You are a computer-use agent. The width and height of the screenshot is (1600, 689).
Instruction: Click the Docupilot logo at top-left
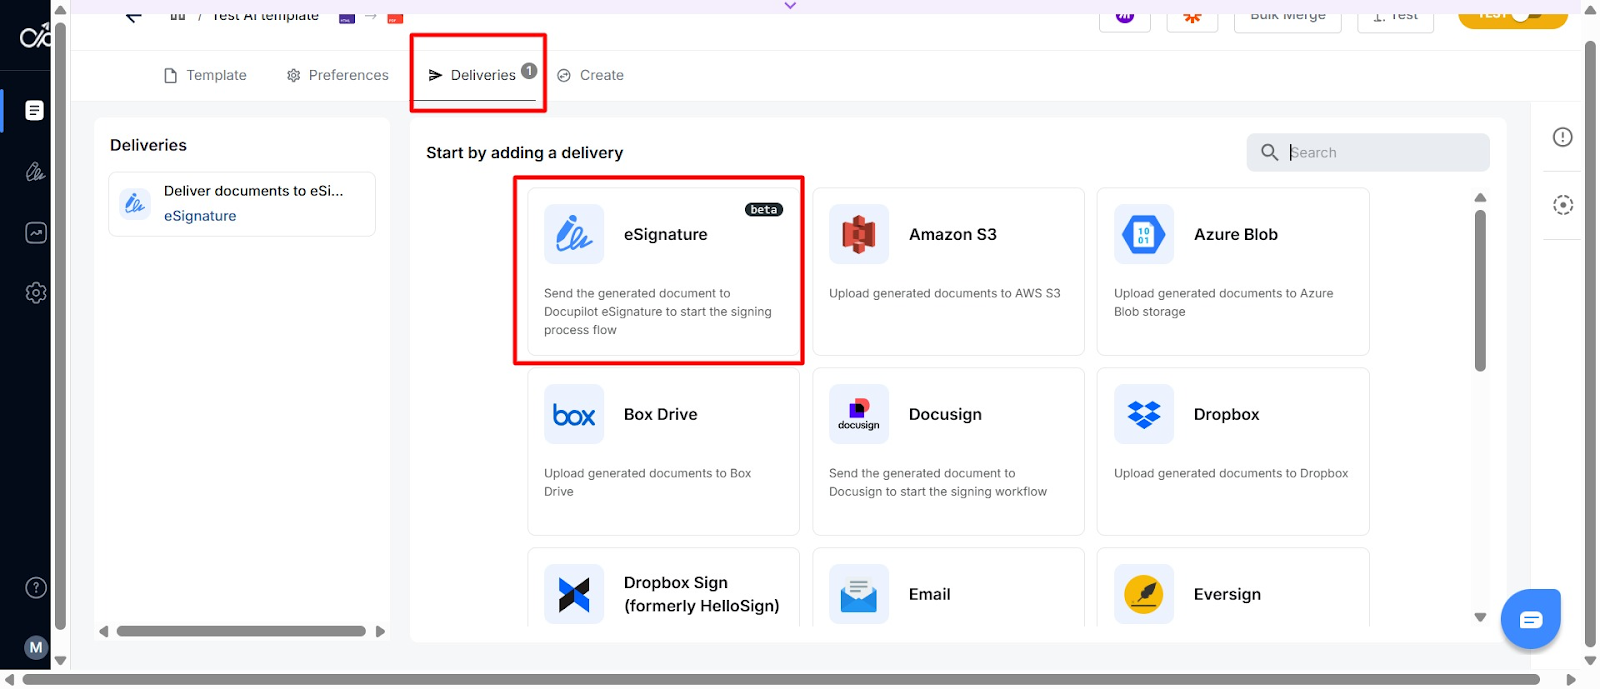35,37
